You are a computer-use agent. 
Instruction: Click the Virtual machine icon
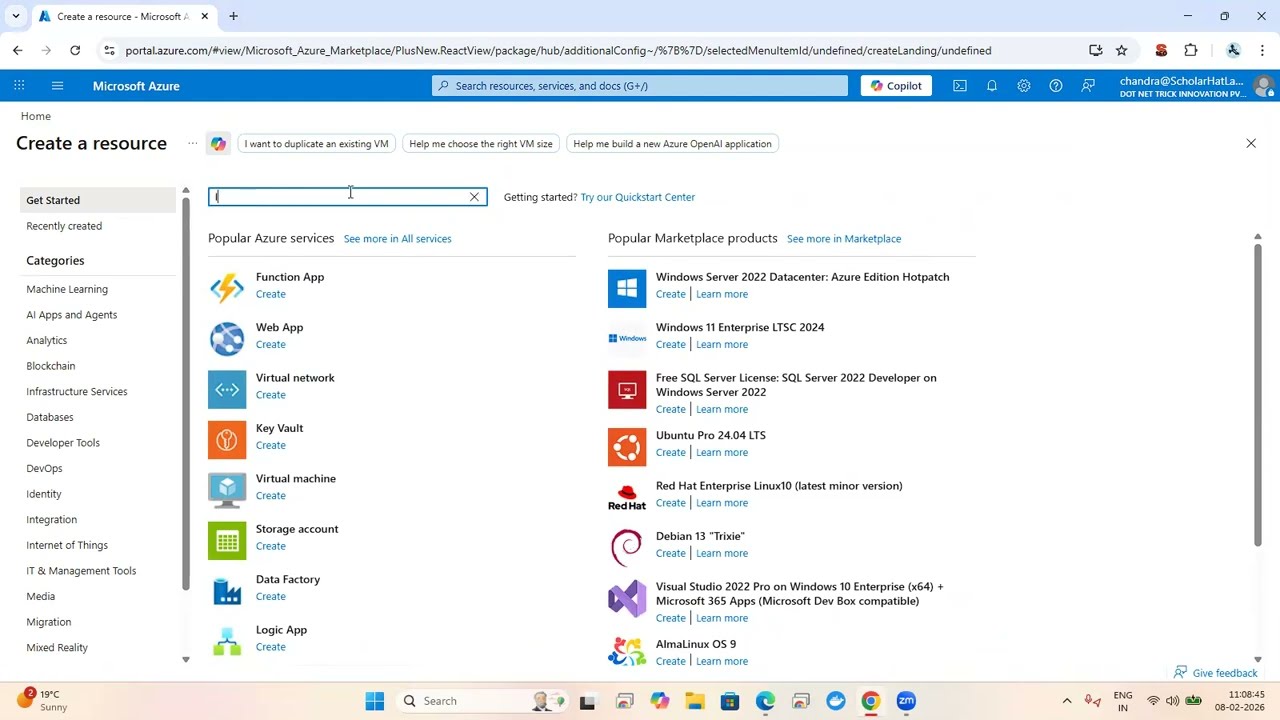(227, 490)
